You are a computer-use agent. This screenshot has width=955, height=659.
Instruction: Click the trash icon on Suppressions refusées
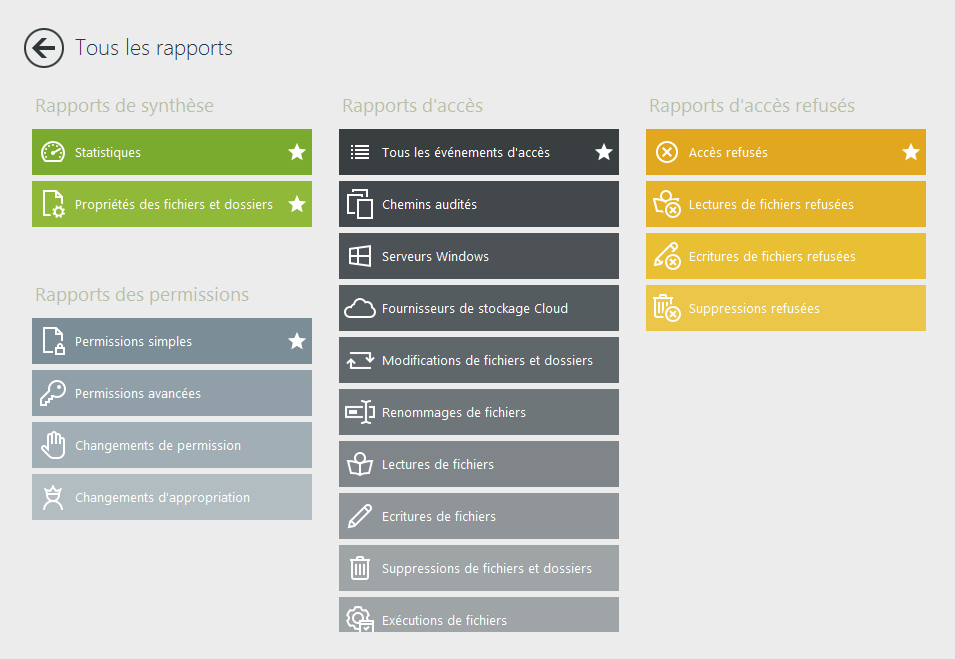[x=666, y=308]
